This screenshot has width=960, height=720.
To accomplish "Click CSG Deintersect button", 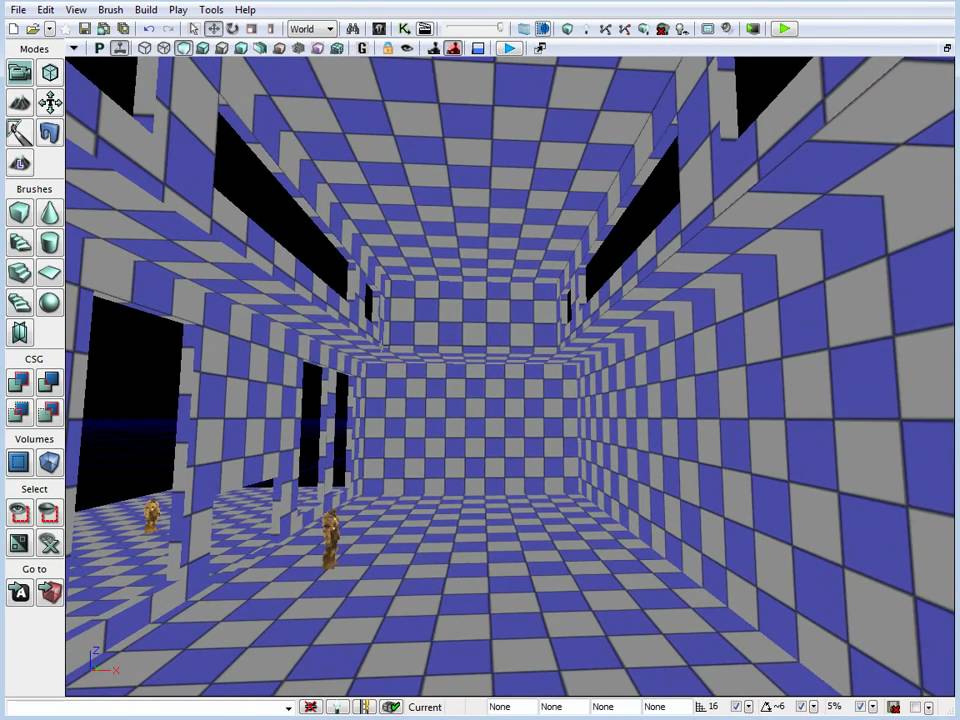I will [x=50, y=413].
